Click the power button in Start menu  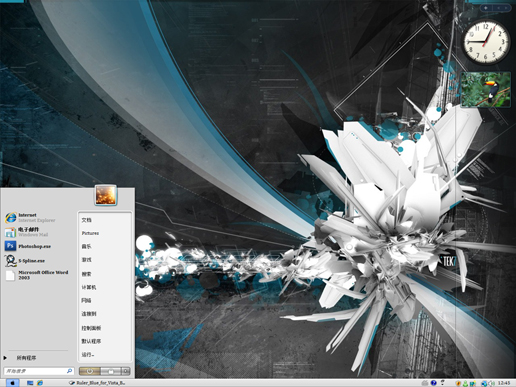pos(89,371)
